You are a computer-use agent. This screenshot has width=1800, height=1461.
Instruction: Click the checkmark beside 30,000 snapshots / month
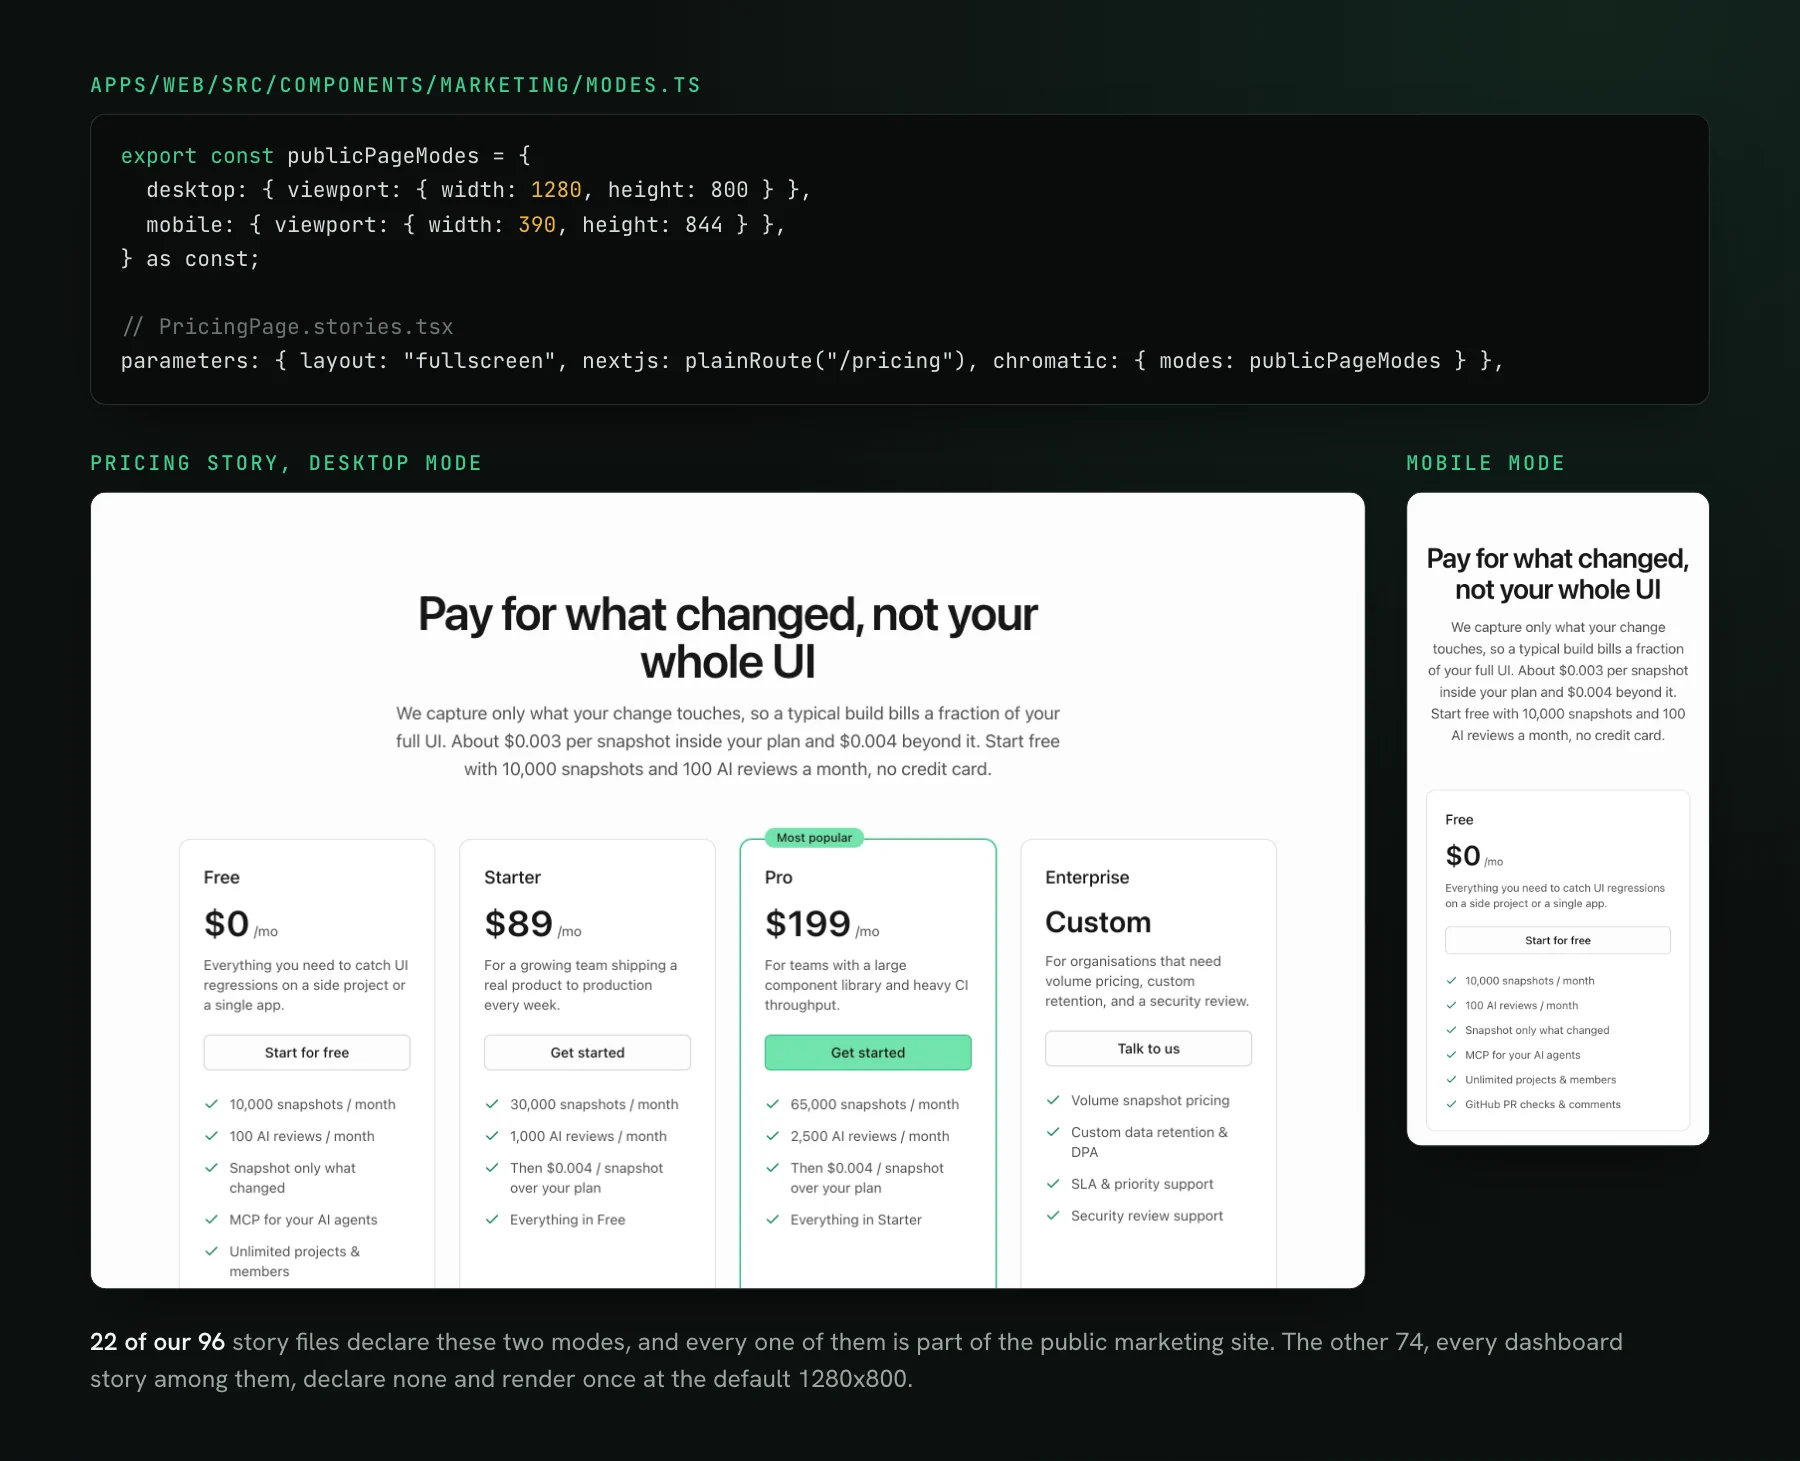[492, 1104]
